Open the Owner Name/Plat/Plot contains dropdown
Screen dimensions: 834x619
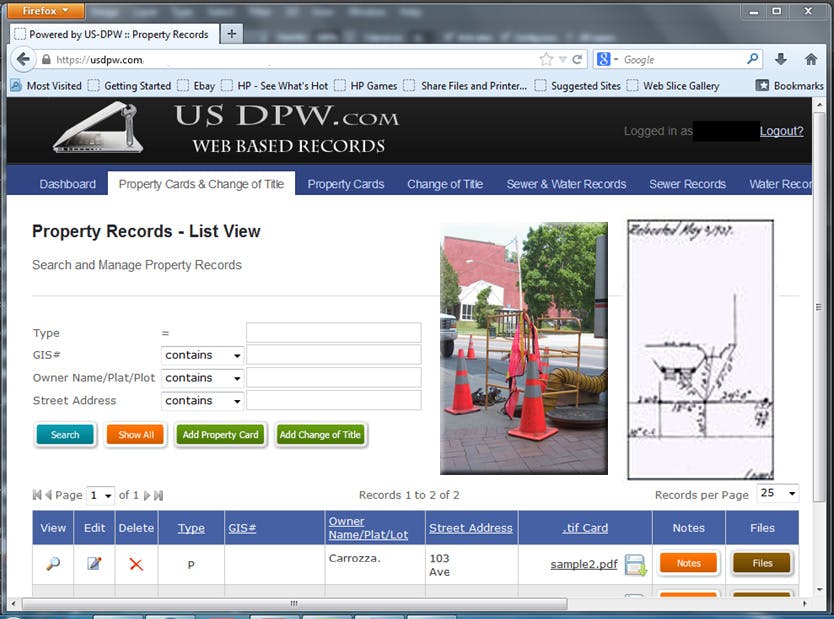pos(202,378)
